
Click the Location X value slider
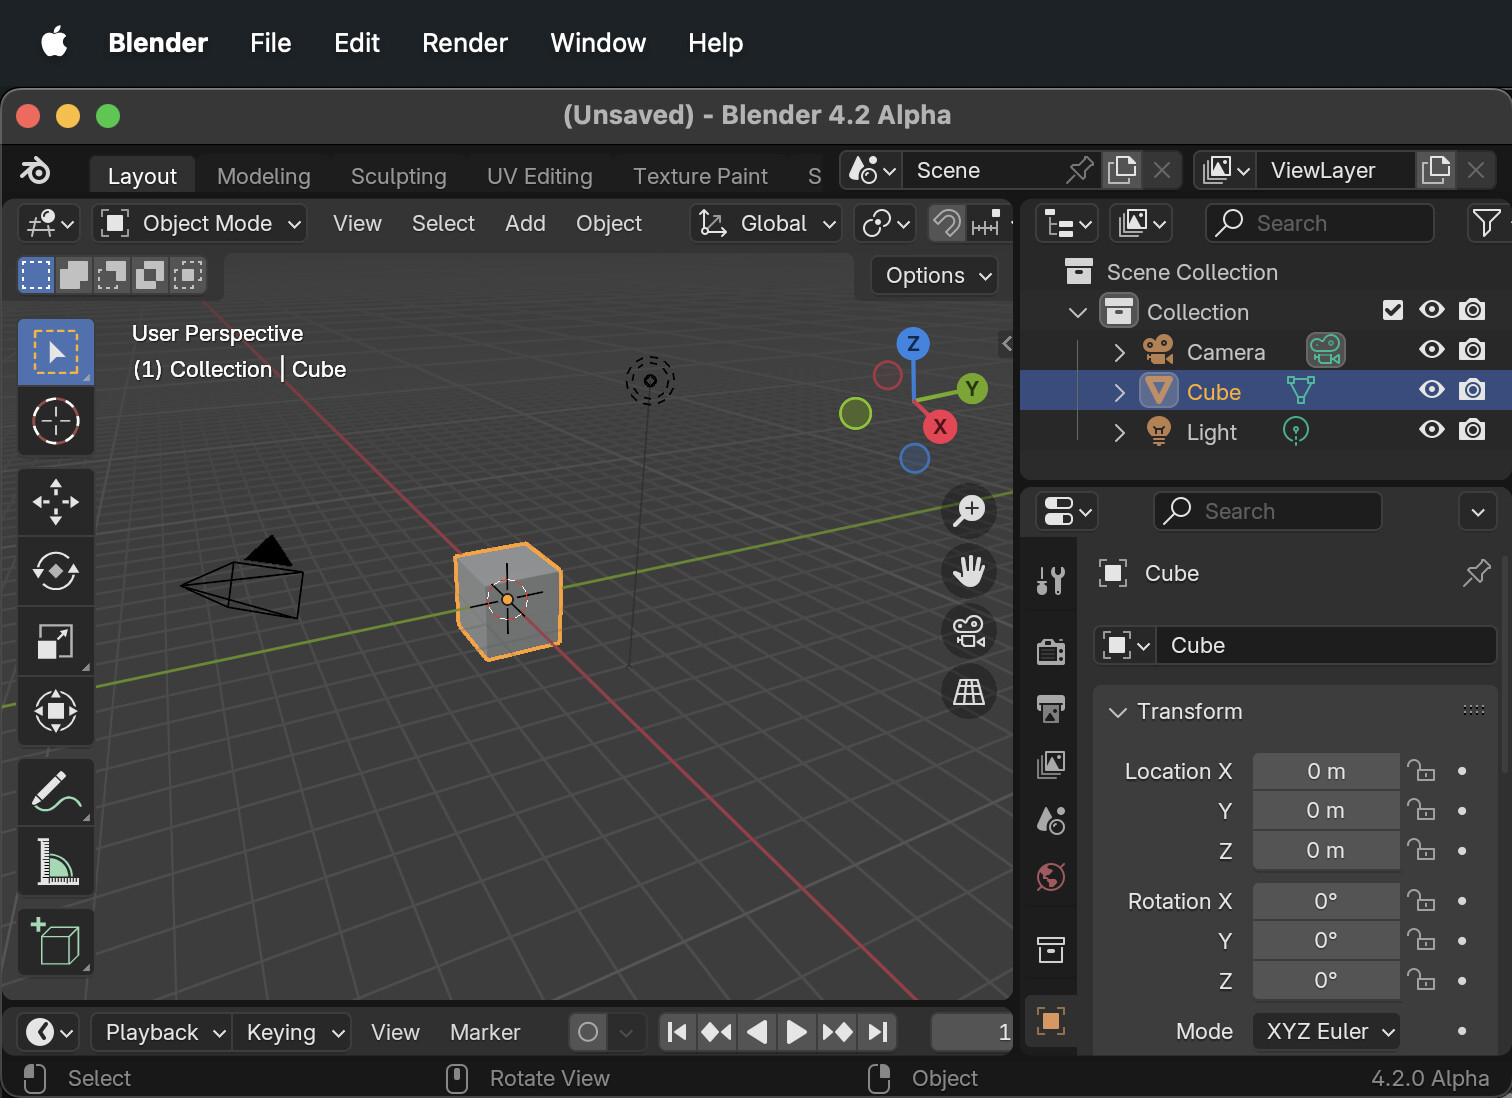click(1326, 770)
